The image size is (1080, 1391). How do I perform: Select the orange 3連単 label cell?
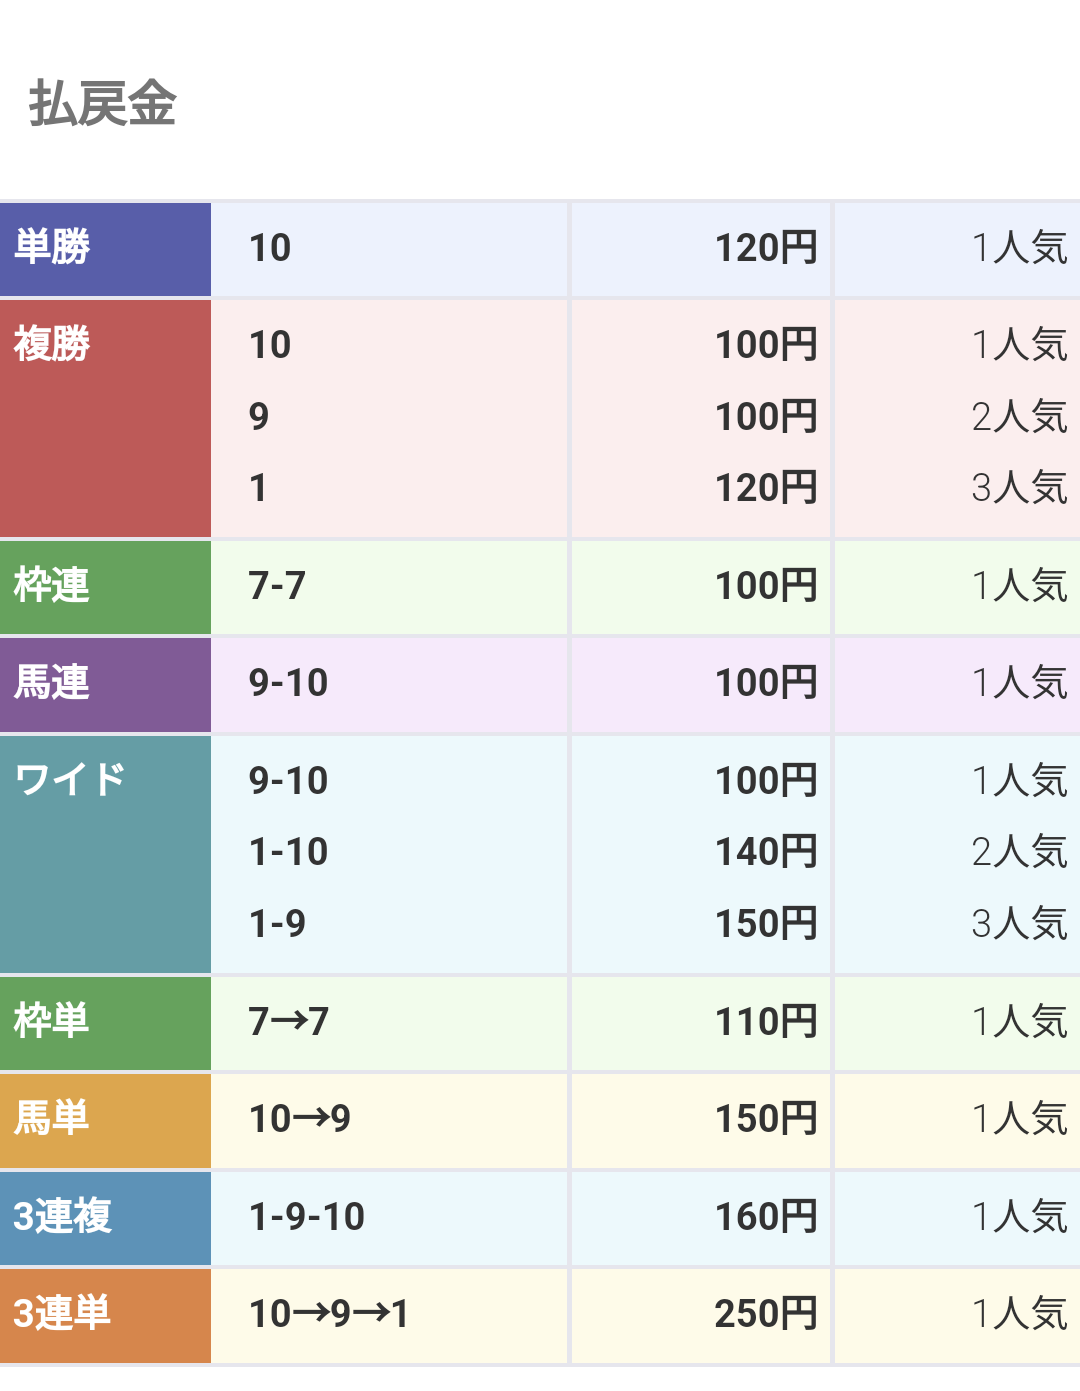[x=105, y=1315]
